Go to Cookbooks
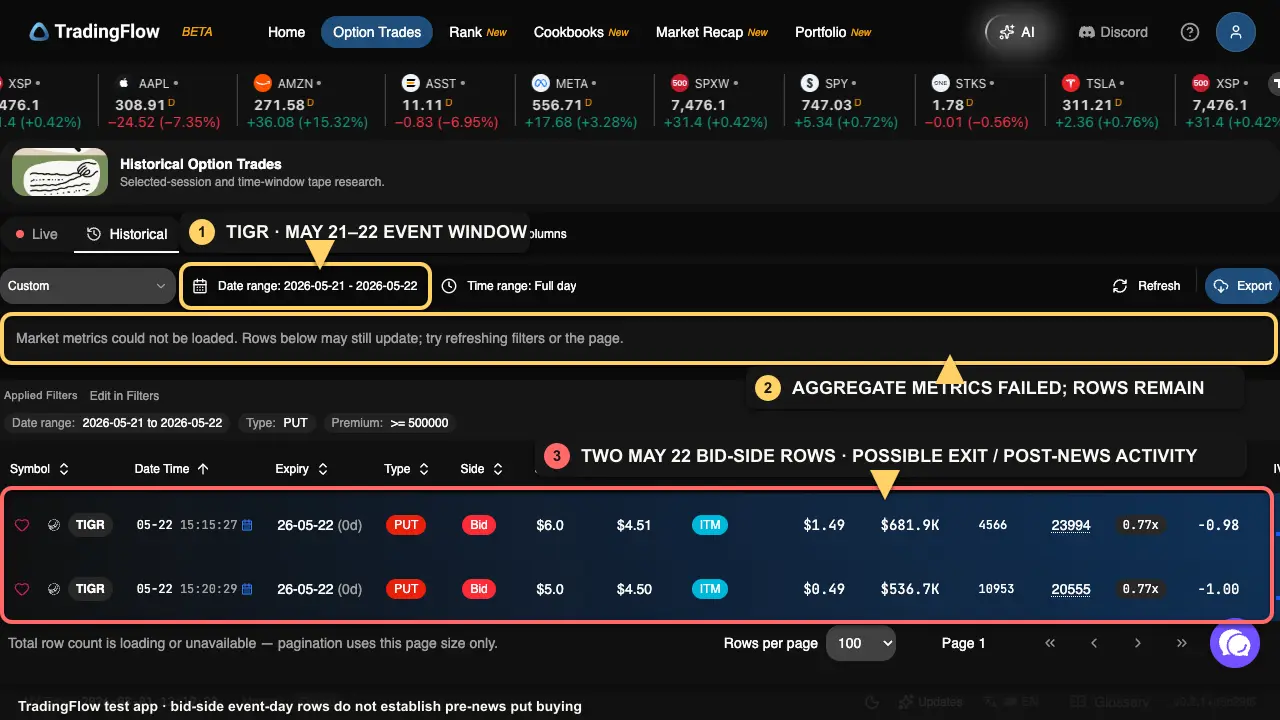 [581, 32]
